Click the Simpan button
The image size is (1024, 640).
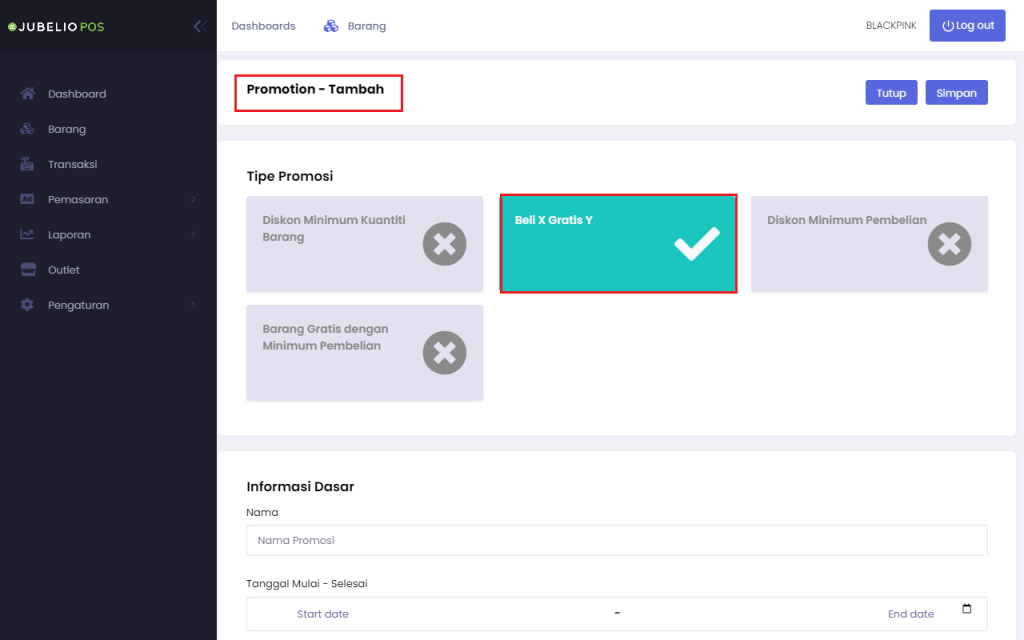pyautogui.click(x=956, y=93)
